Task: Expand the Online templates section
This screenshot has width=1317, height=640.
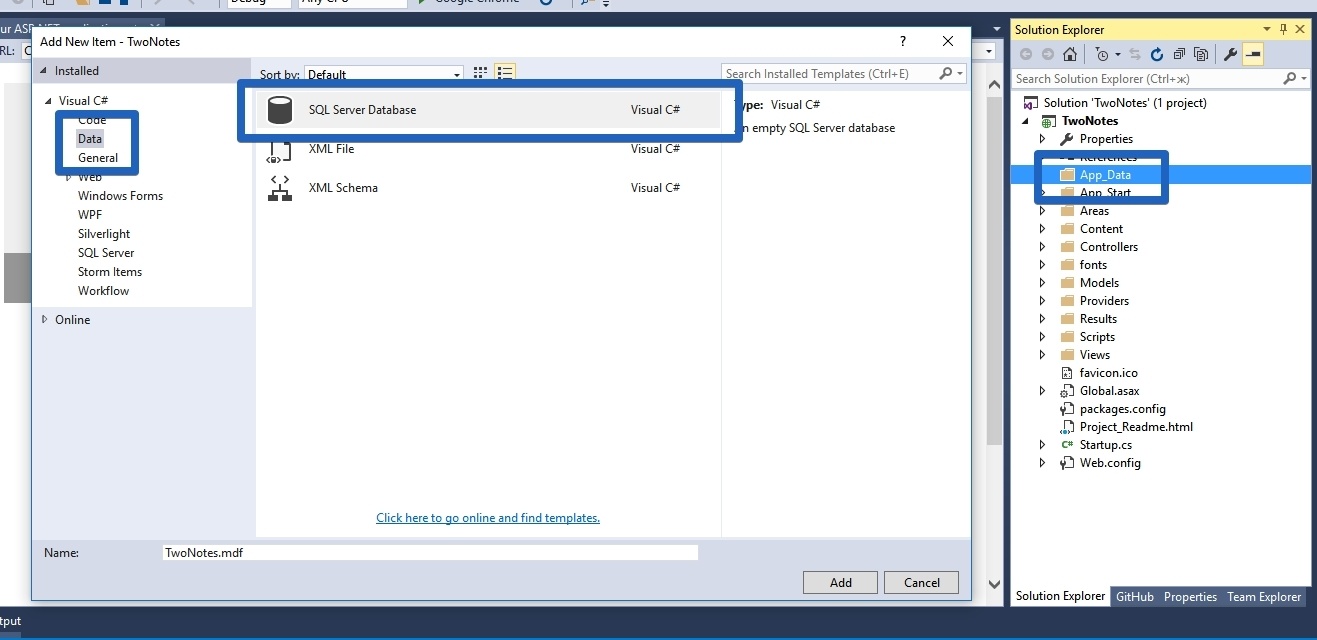Action: 44,320
